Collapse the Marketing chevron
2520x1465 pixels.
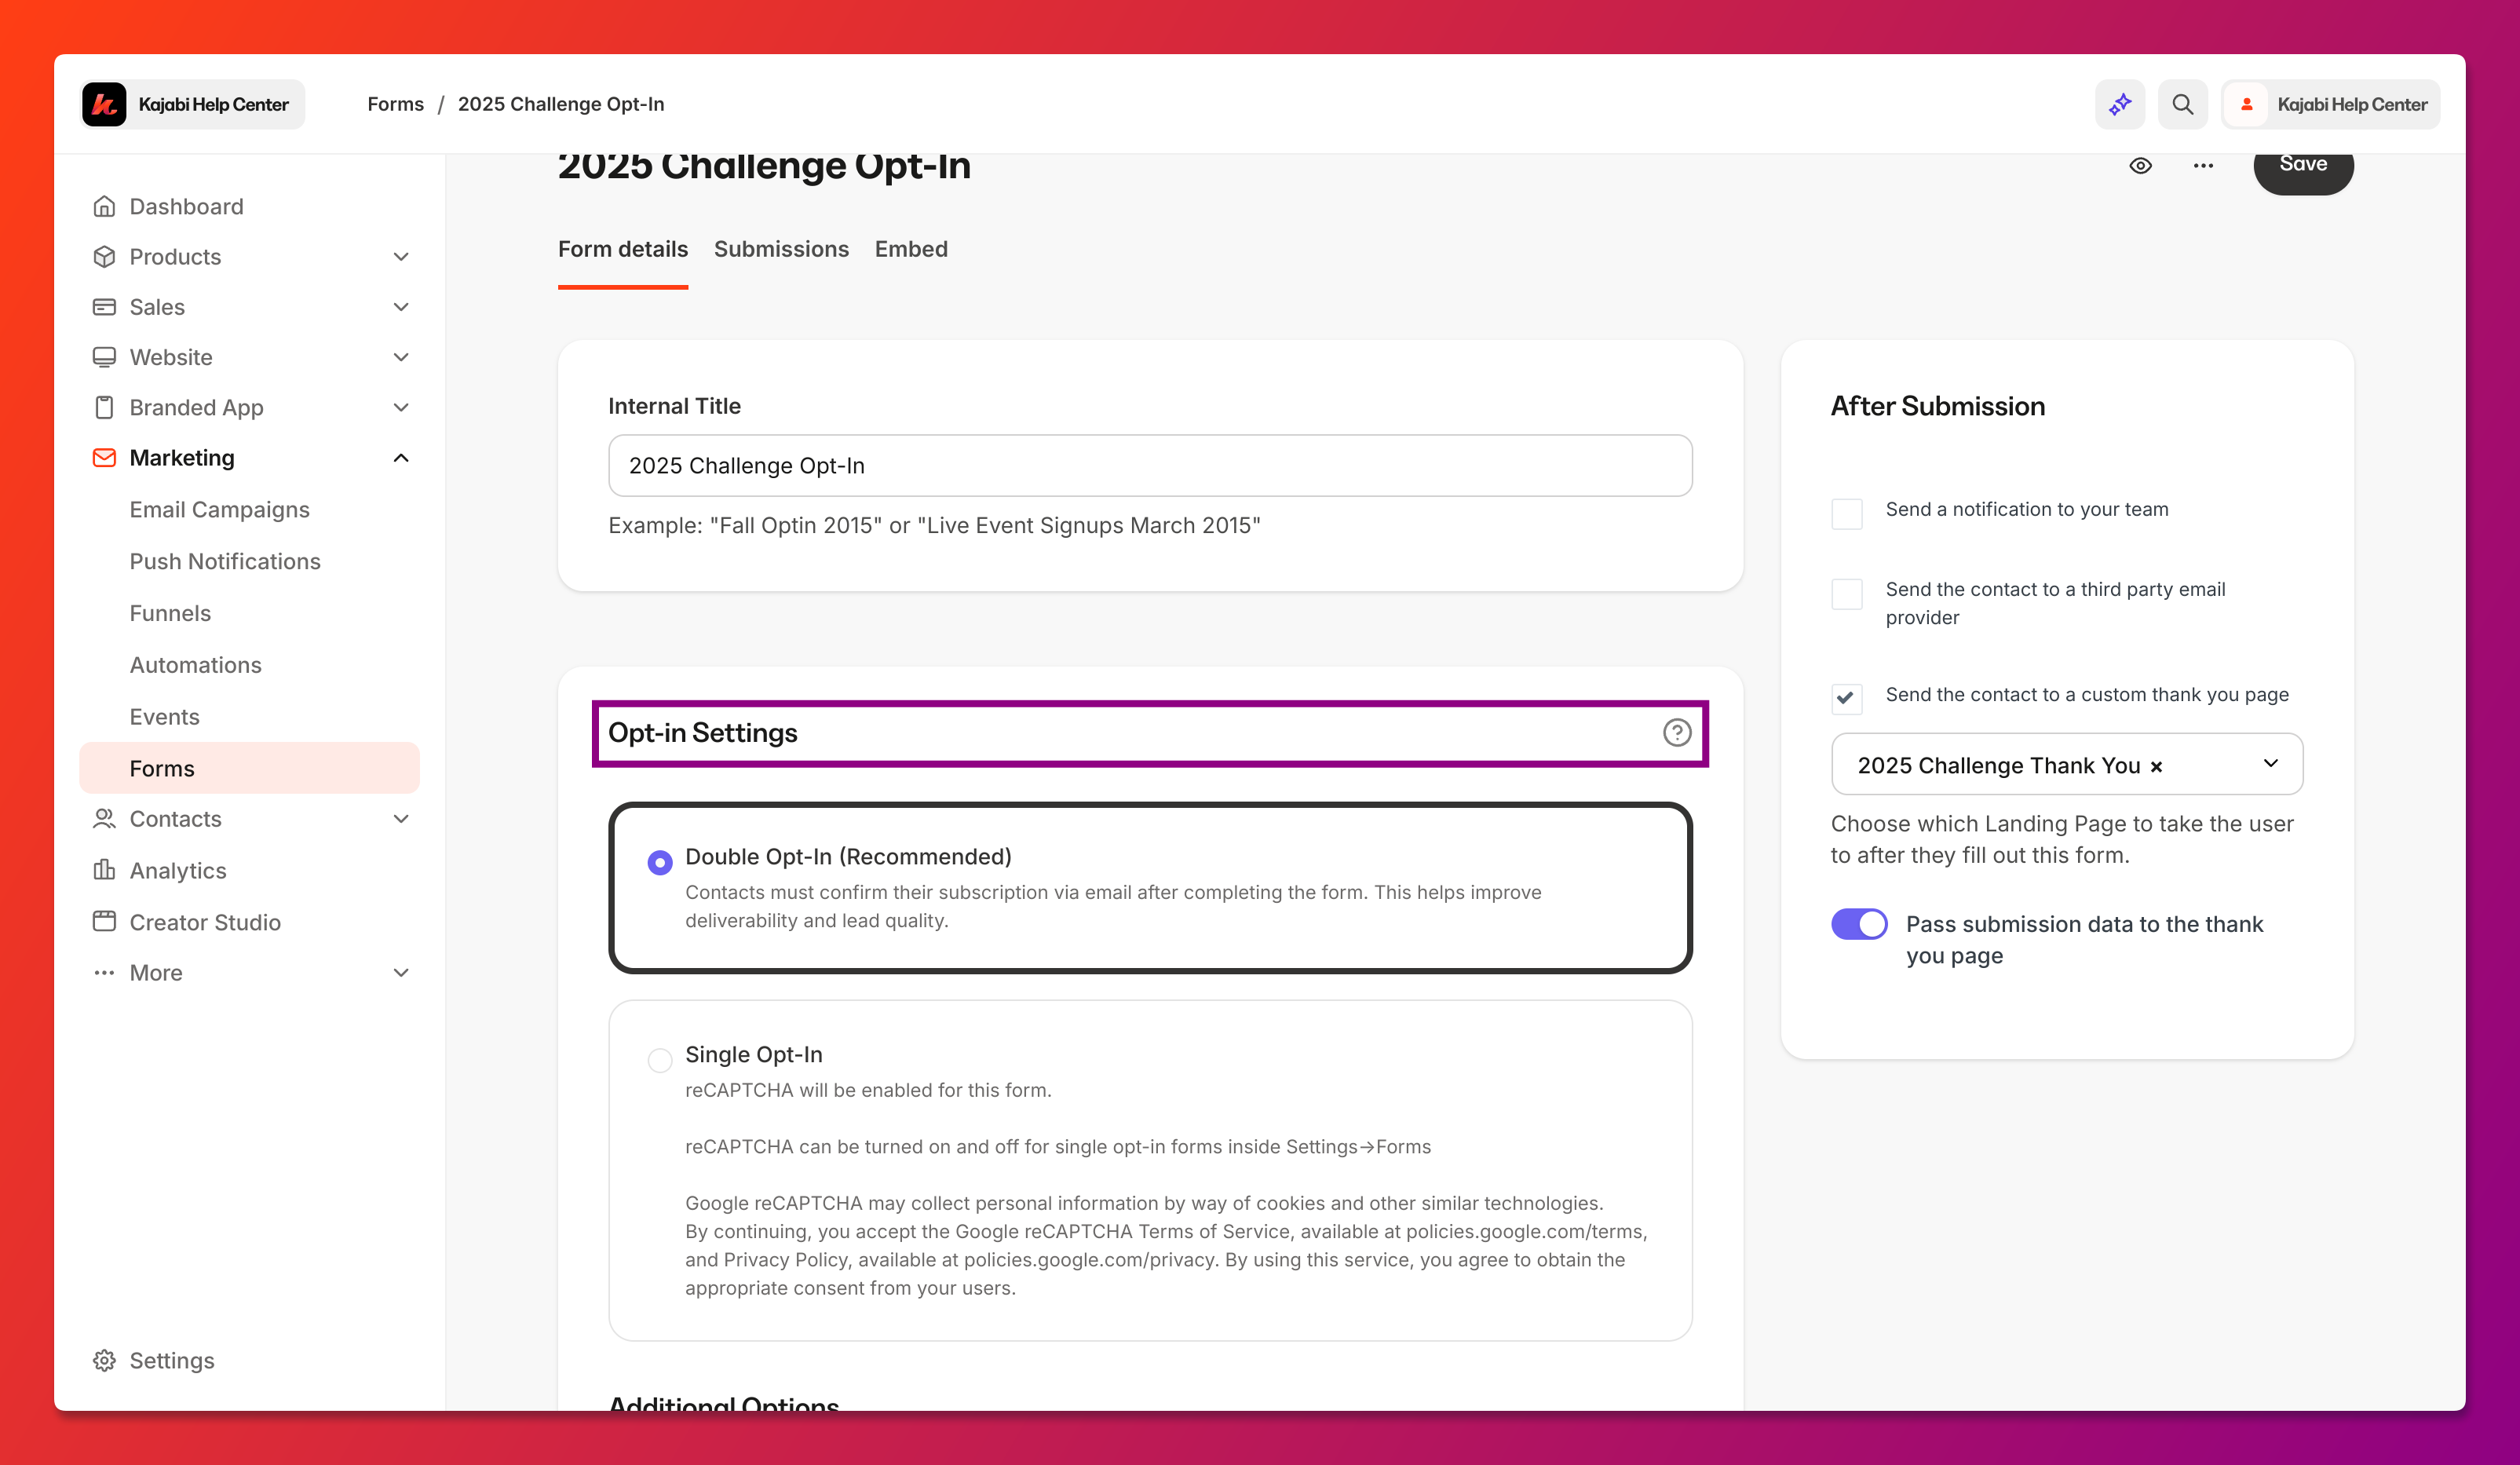(401, 458)
